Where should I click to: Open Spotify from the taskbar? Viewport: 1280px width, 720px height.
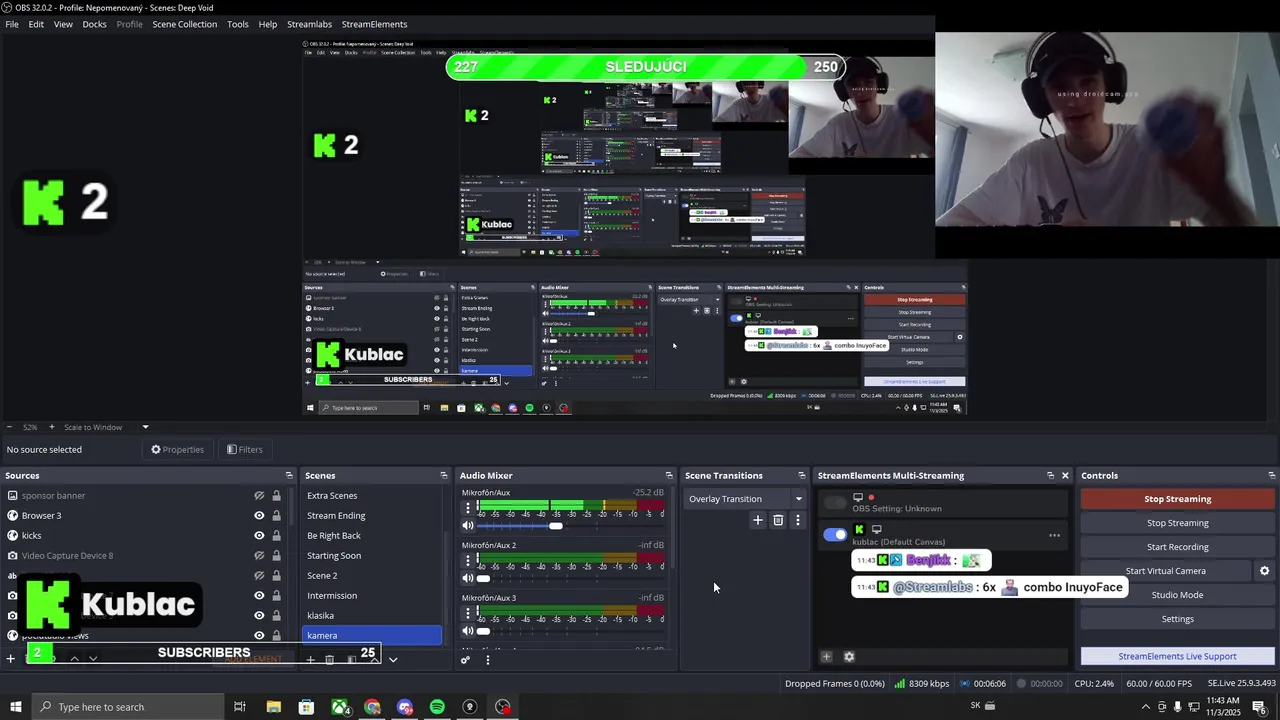click(x=437, y=707)
